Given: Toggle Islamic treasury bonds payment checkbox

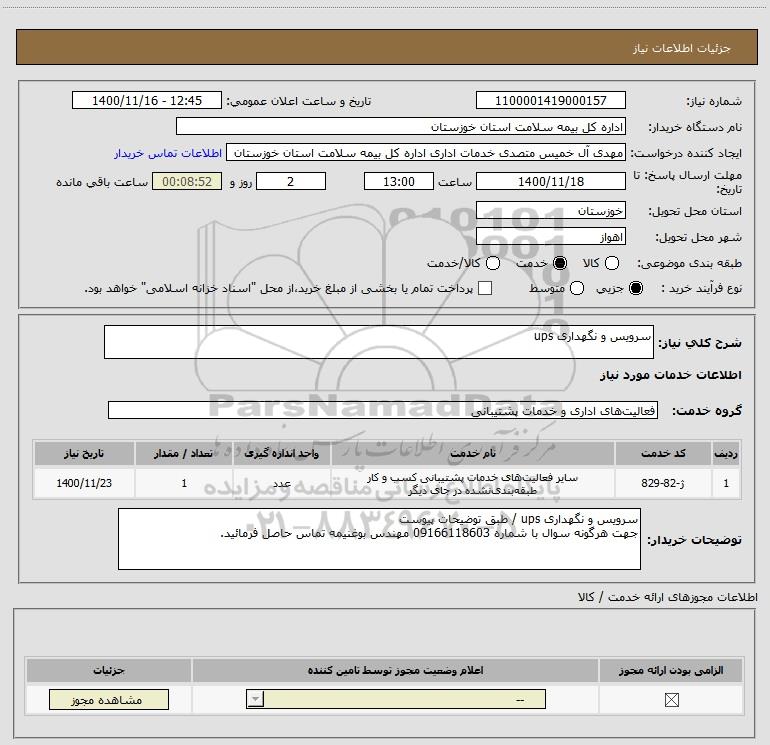Looking at the screenshot, I should pyautogui.click(x=485, y=288).
